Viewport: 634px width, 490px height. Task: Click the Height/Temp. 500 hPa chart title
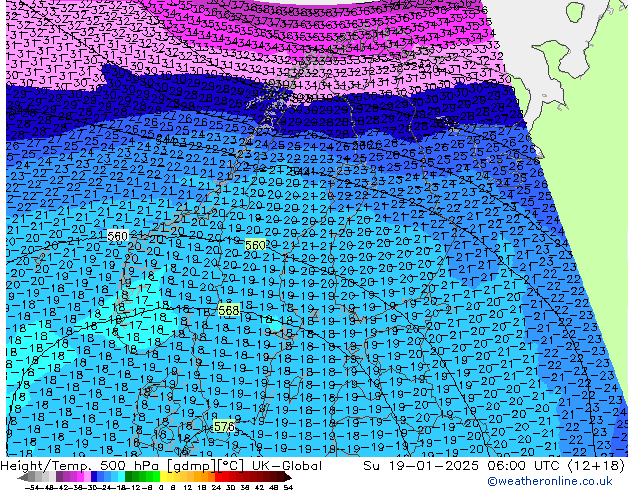161,466
